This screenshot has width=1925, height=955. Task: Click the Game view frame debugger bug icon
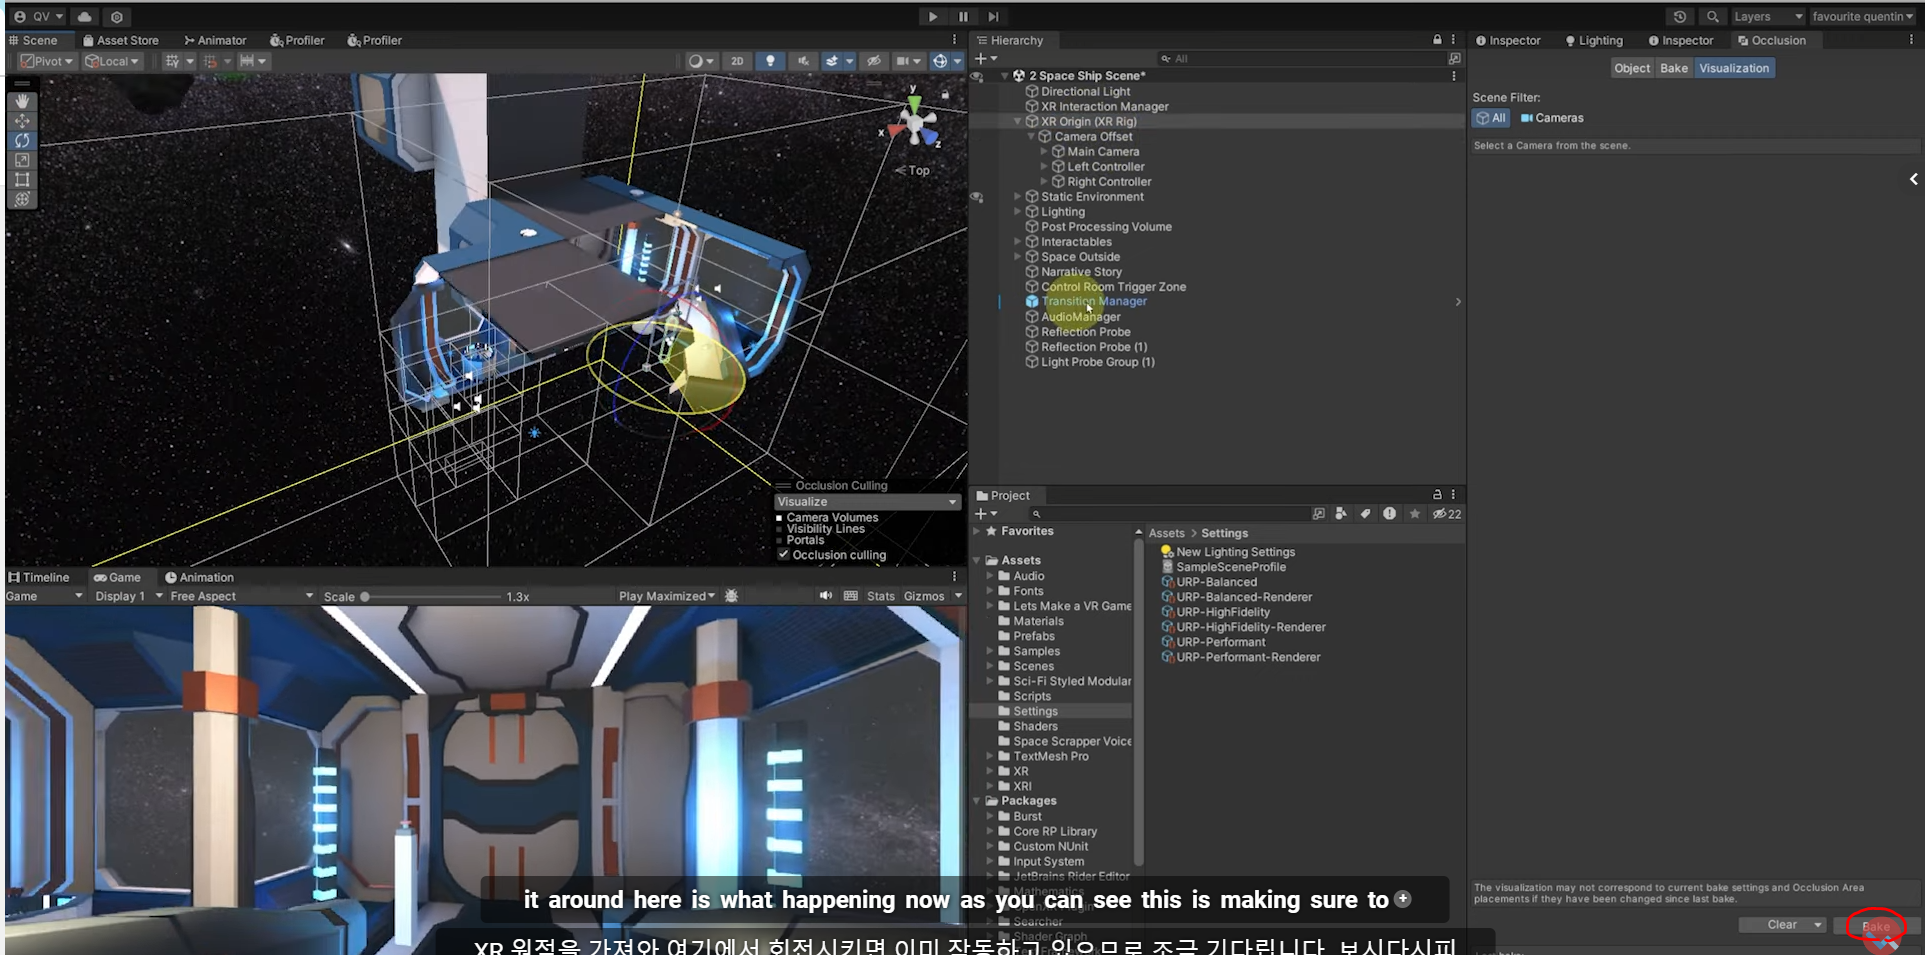coord(732,596)
